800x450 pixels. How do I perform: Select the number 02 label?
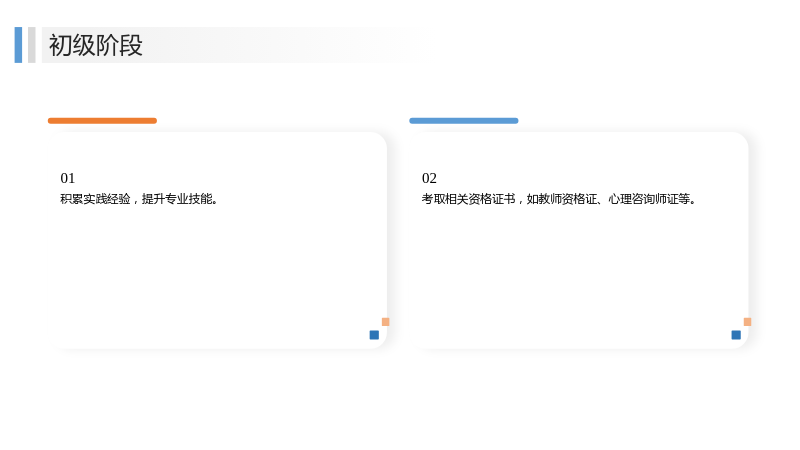click(429, 178)
